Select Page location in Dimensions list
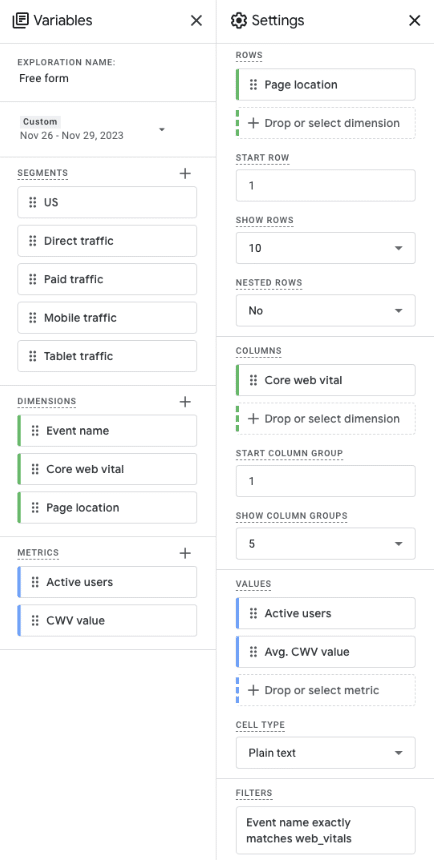The image size is (437, 867). pyautogui.click(x=107, y=508)
